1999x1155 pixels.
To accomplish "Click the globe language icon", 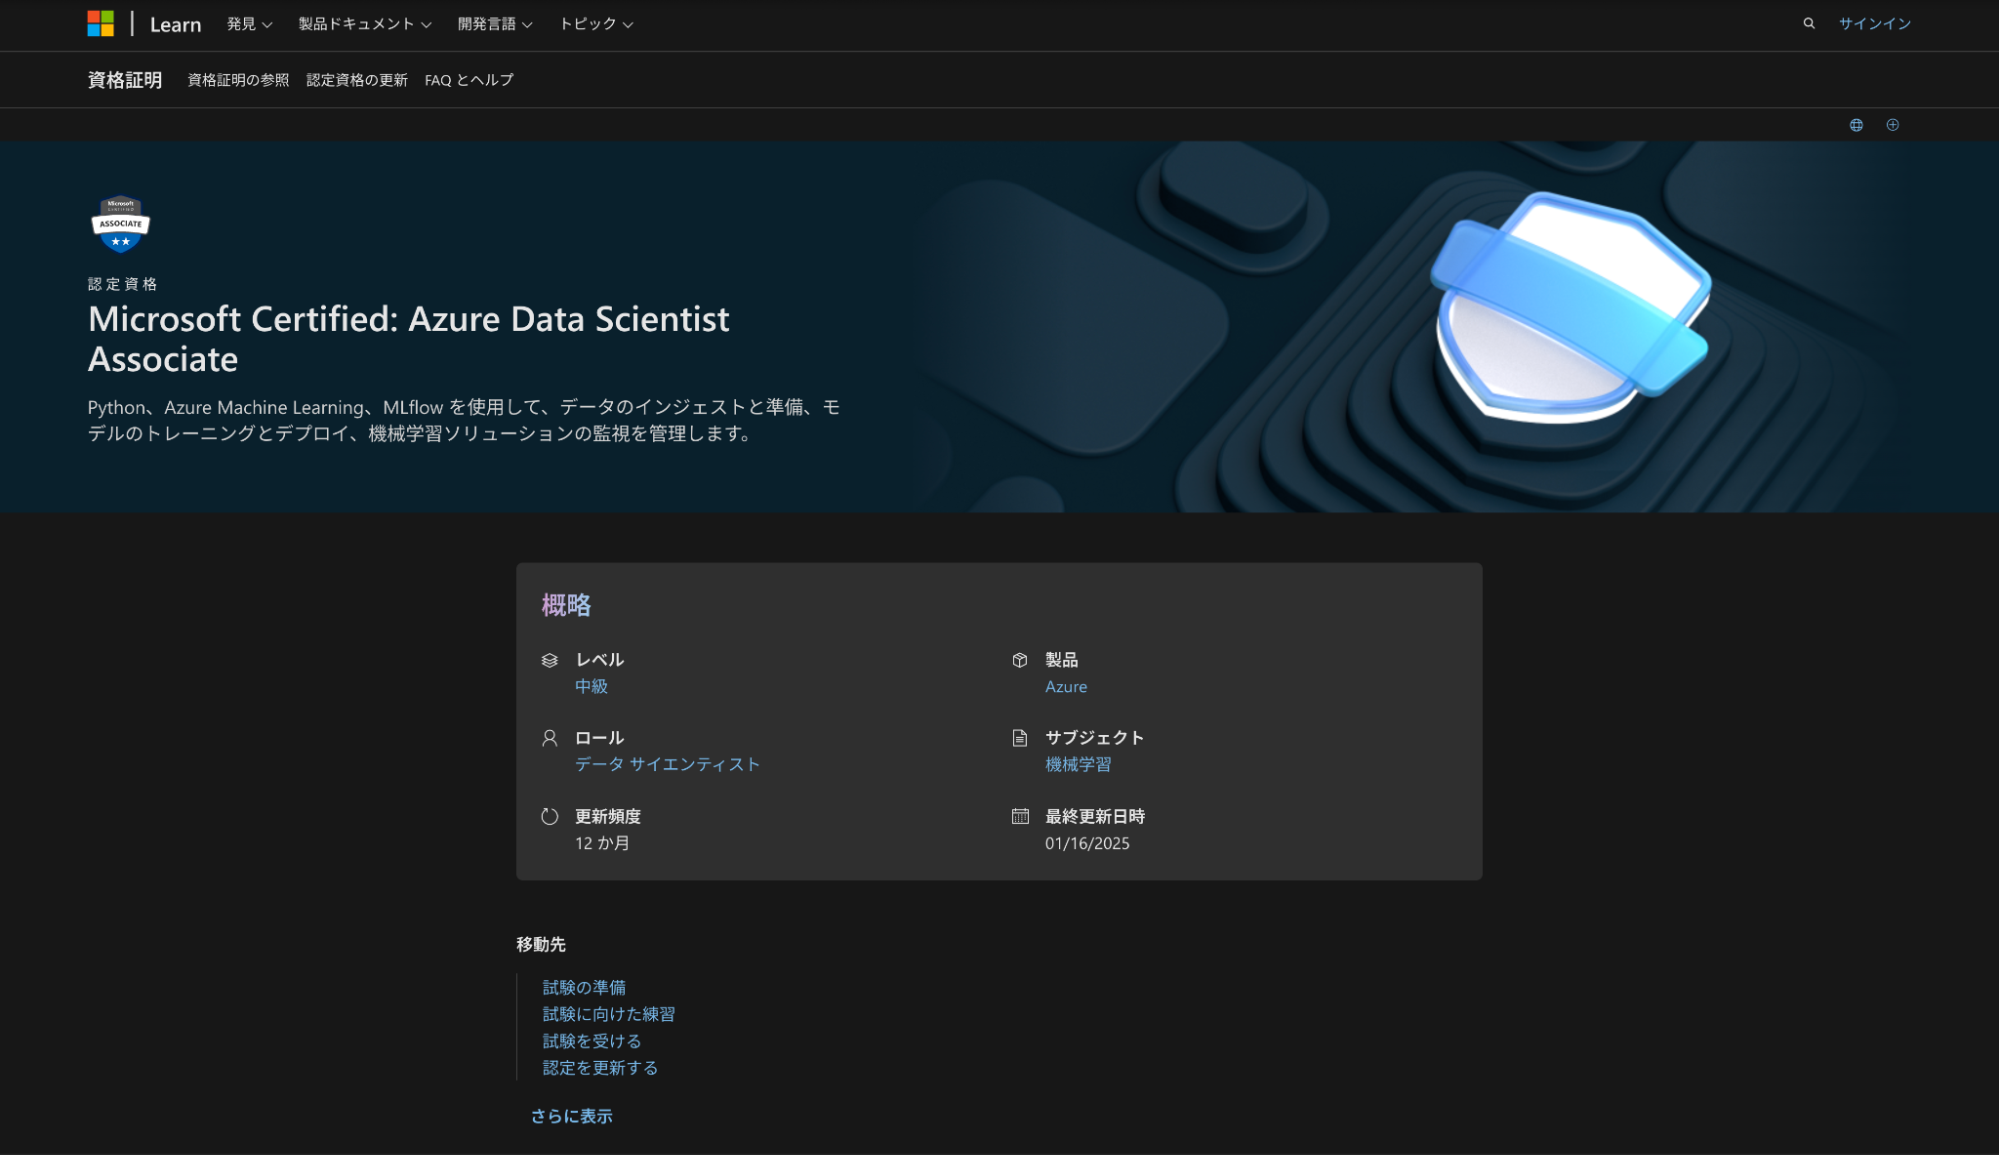I will (1856, 125).
